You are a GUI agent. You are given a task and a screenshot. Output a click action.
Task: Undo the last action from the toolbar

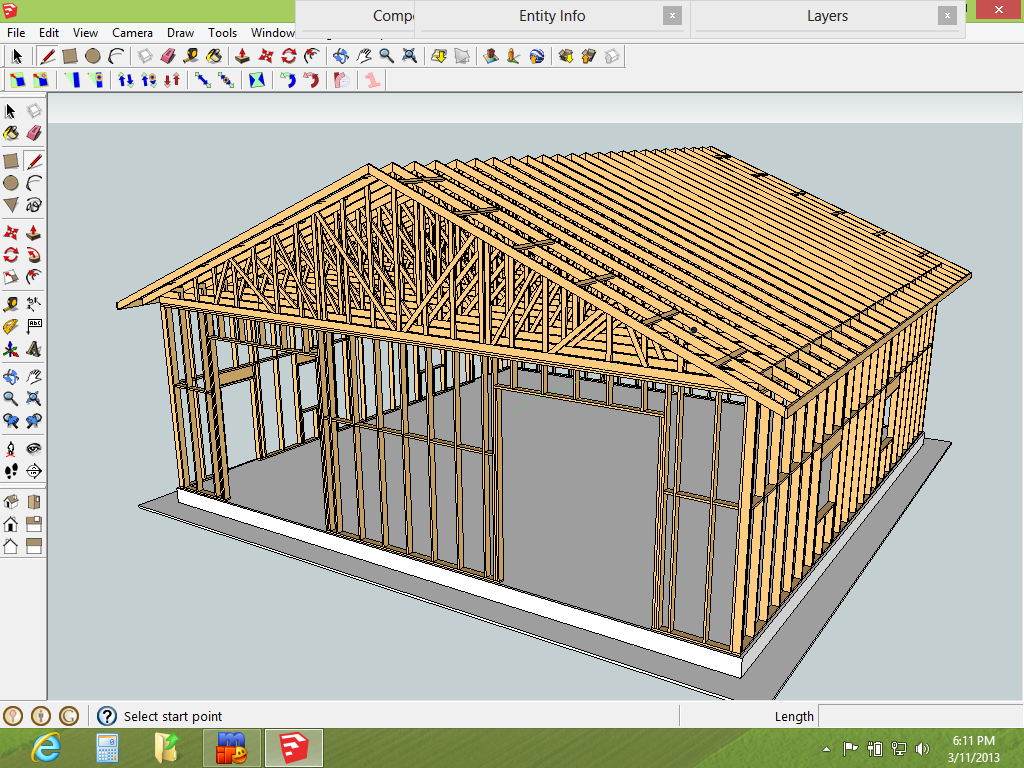[288, 82]
